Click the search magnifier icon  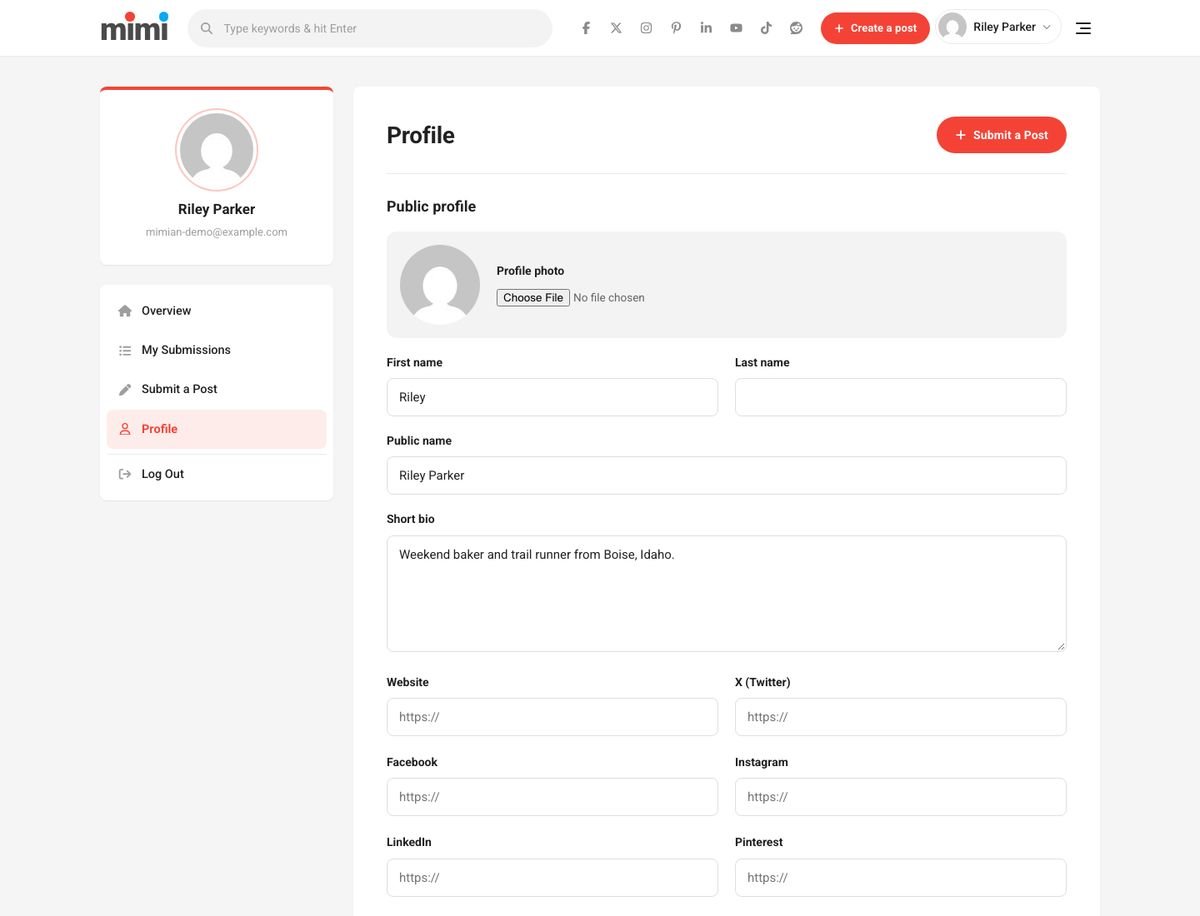click(x=207, y=28)
